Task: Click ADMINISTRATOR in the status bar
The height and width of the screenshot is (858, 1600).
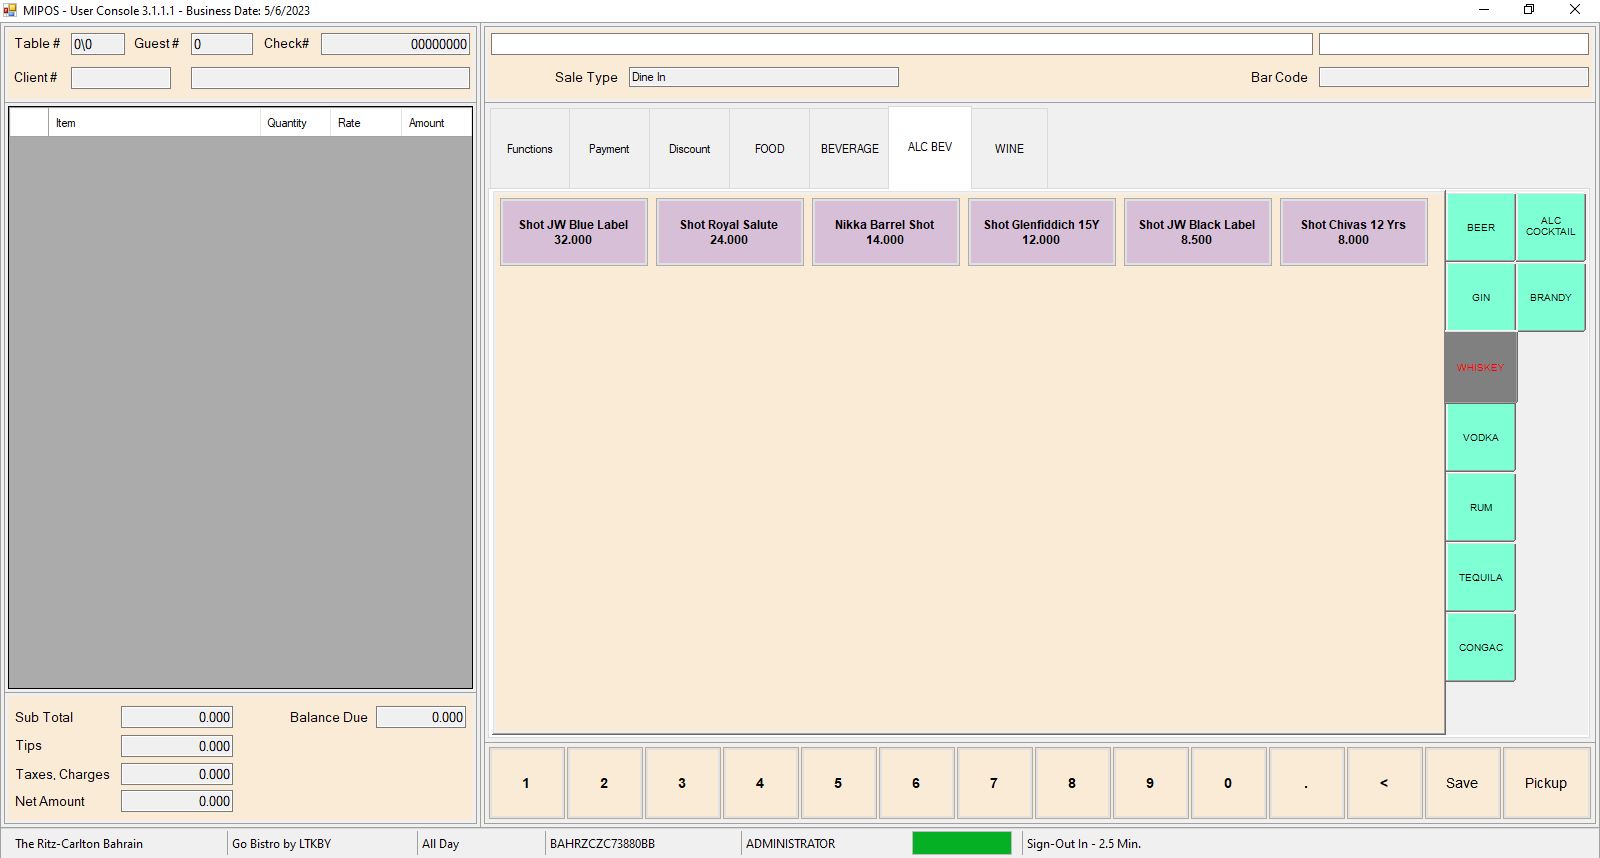Action: [x=790, y=844]
